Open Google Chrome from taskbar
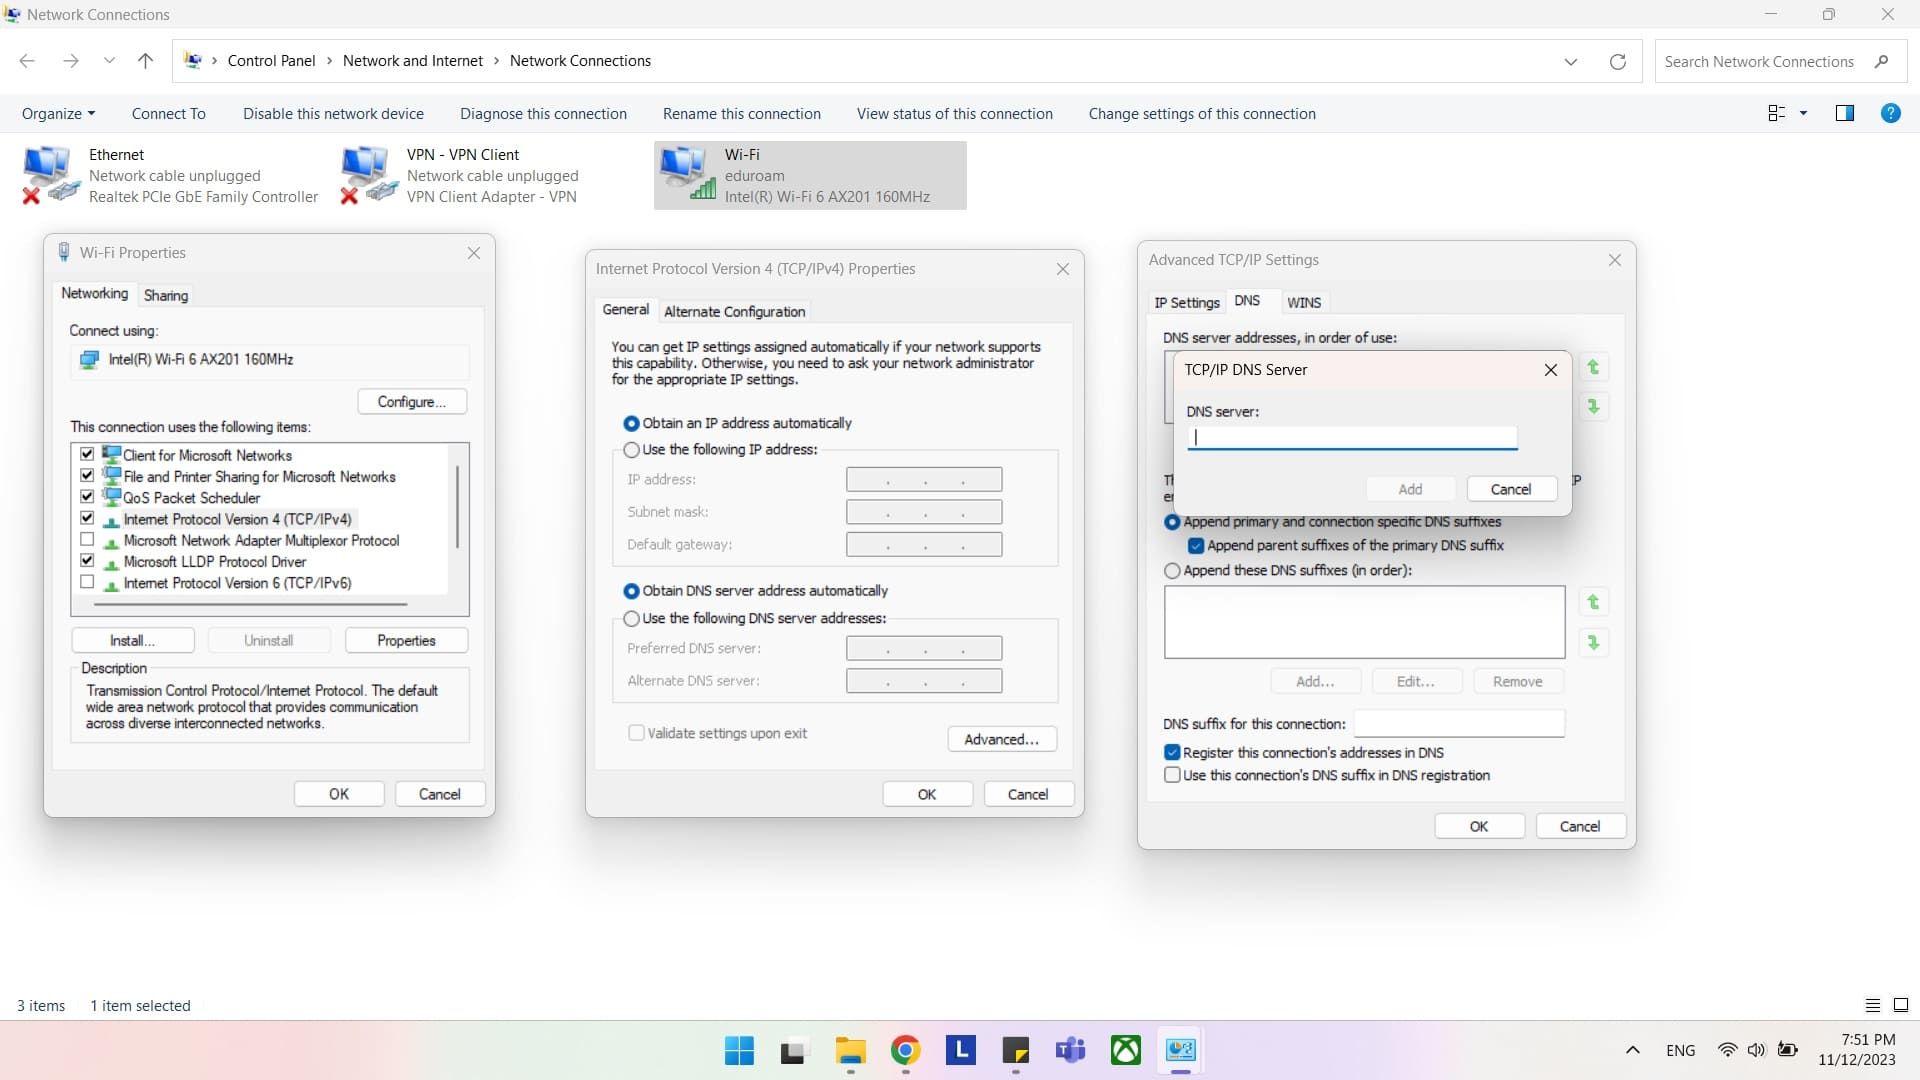 (905, 1050)
